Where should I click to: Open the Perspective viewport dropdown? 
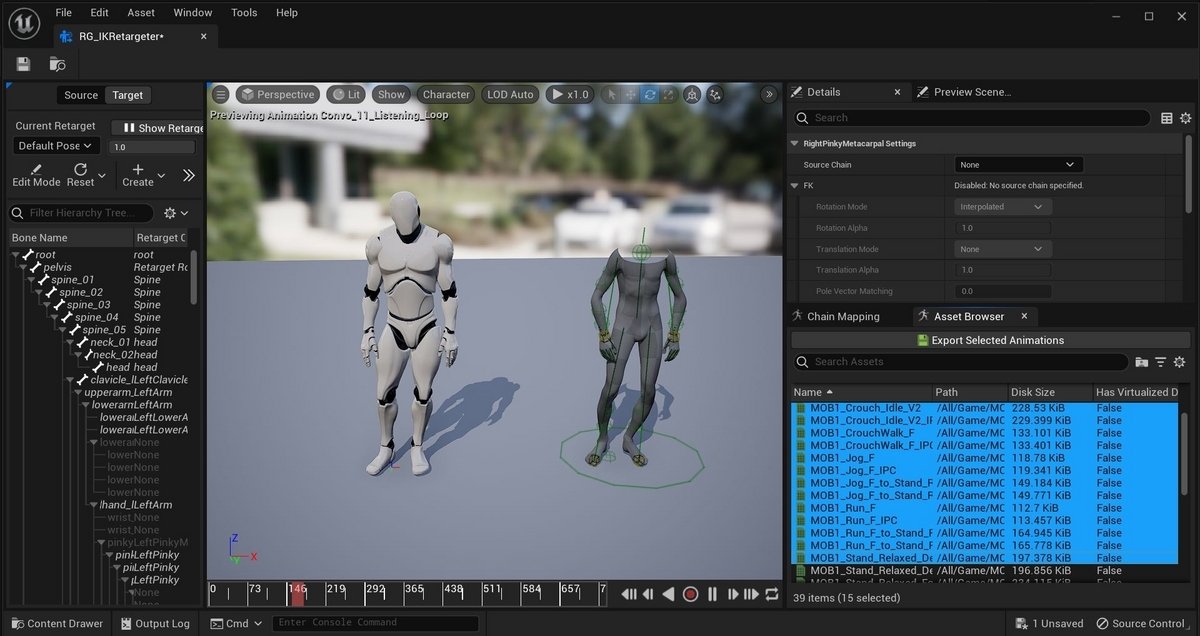click(x=278, y=94)
